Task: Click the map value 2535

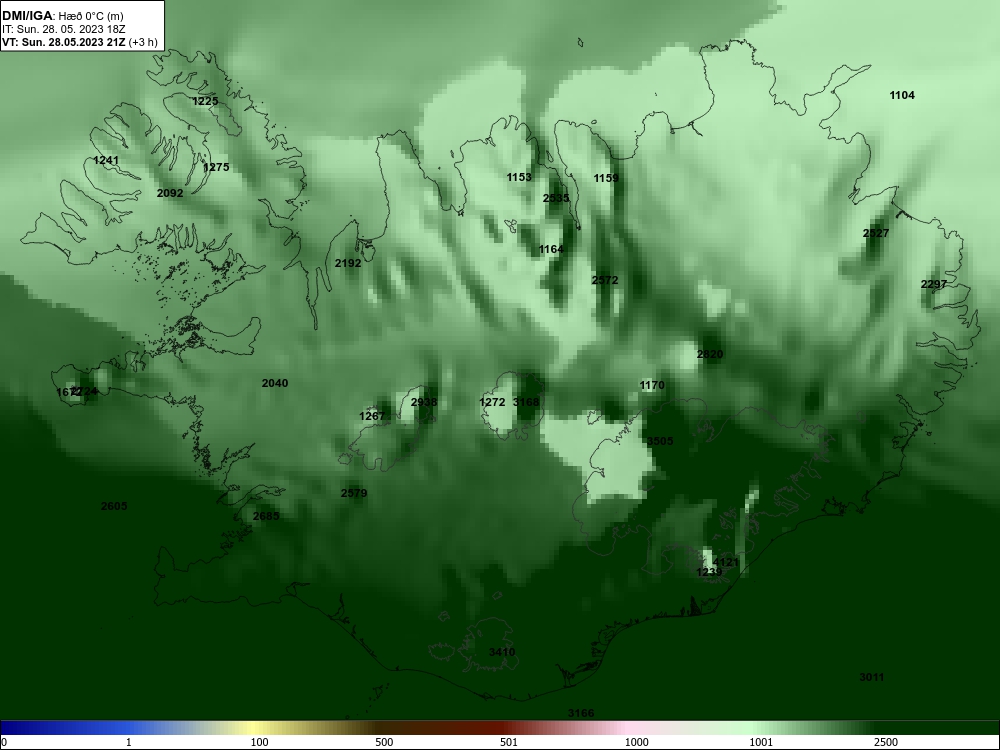Action: point(556,198)
